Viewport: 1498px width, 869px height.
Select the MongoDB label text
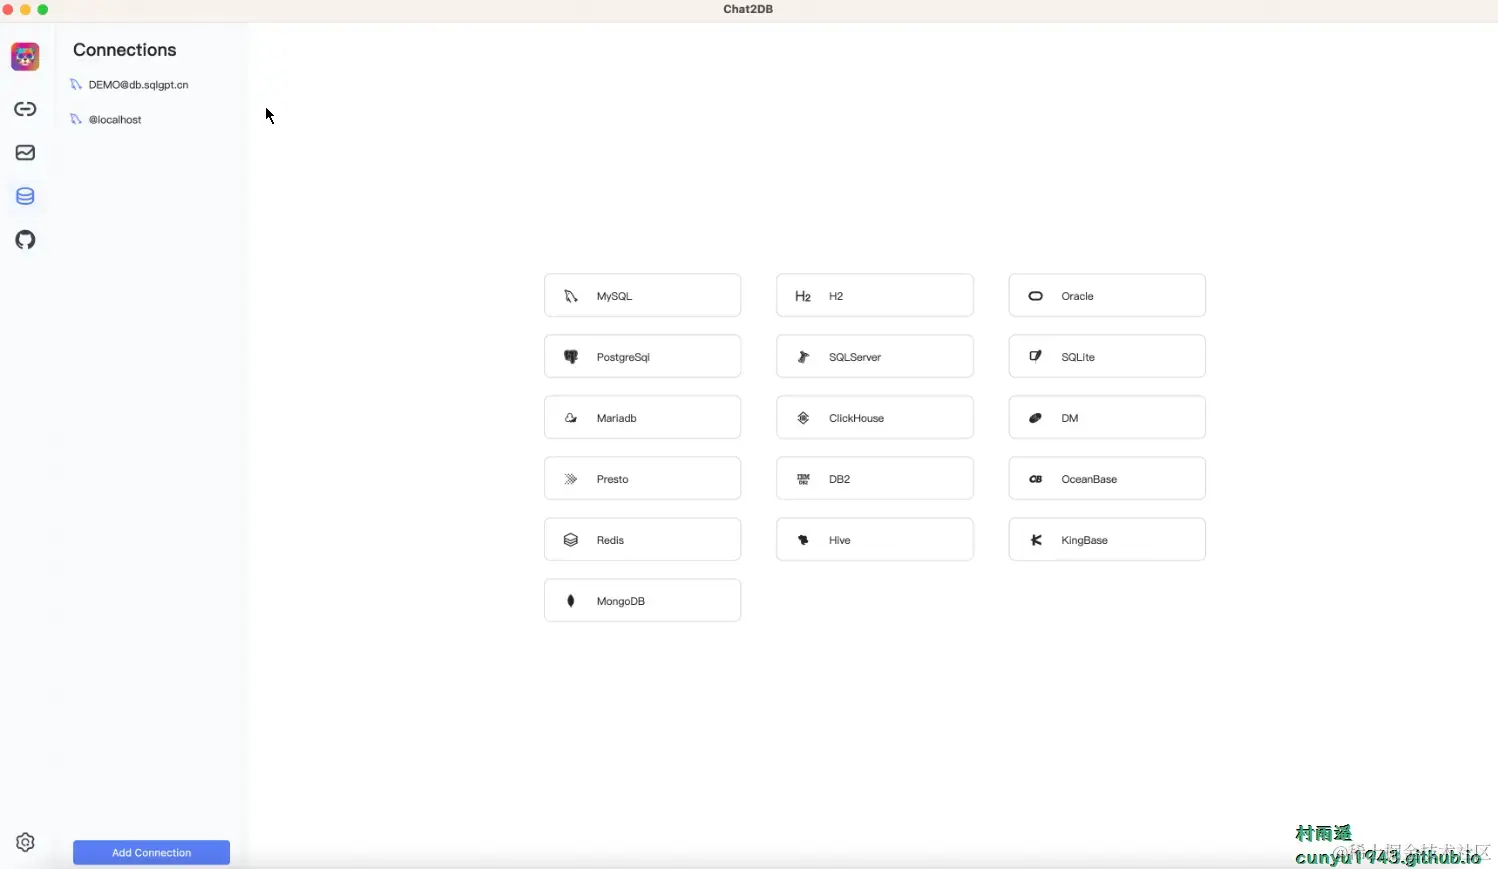(x=621, y=601)
